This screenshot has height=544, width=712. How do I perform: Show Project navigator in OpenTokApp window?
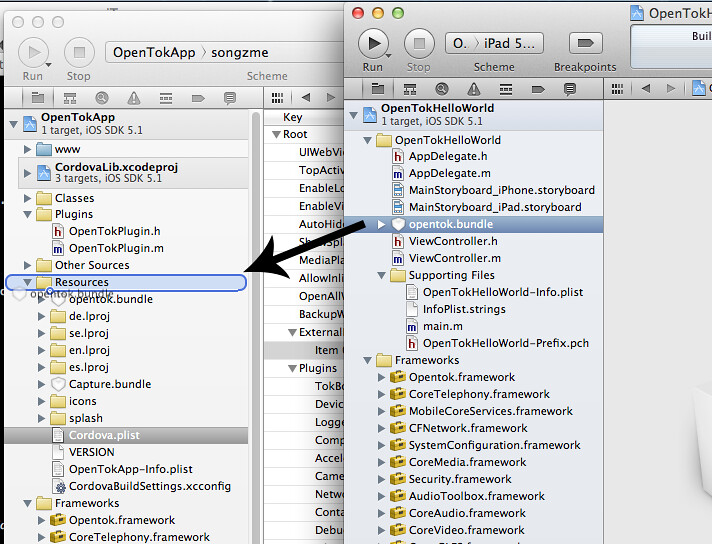click(38, 98)
